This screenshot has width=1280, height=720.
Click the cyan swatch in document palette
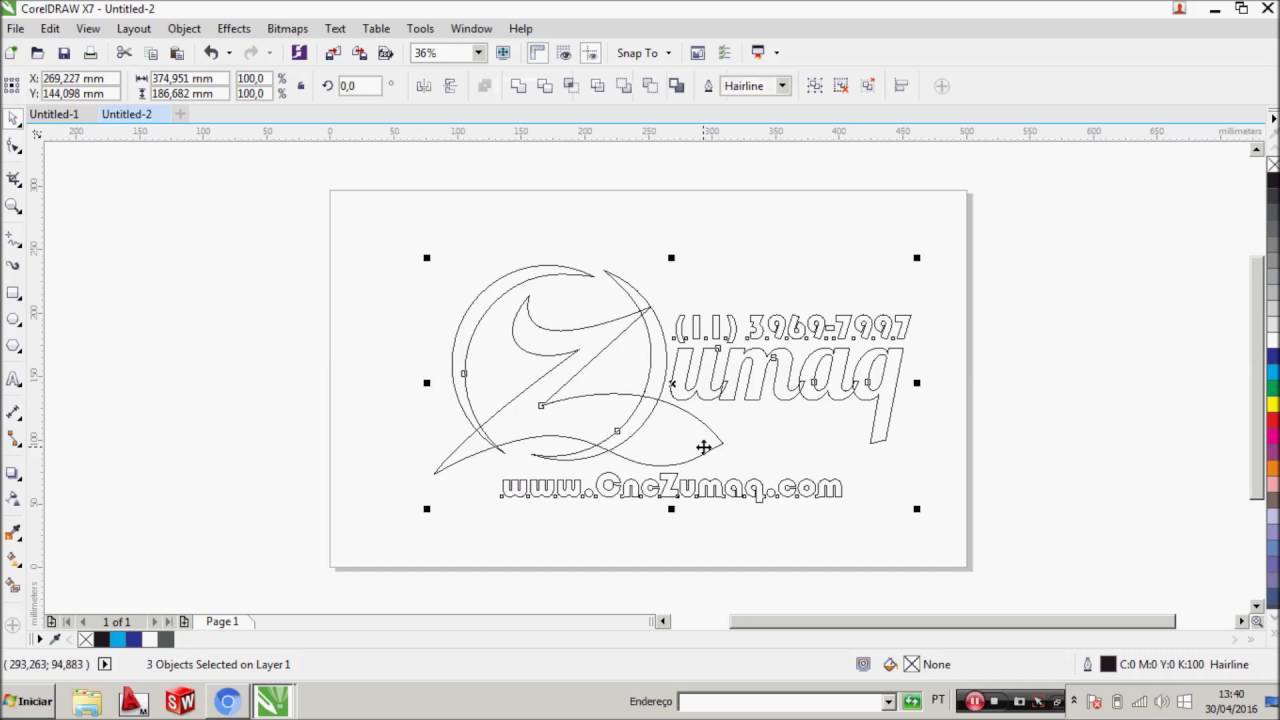(118, 639)
